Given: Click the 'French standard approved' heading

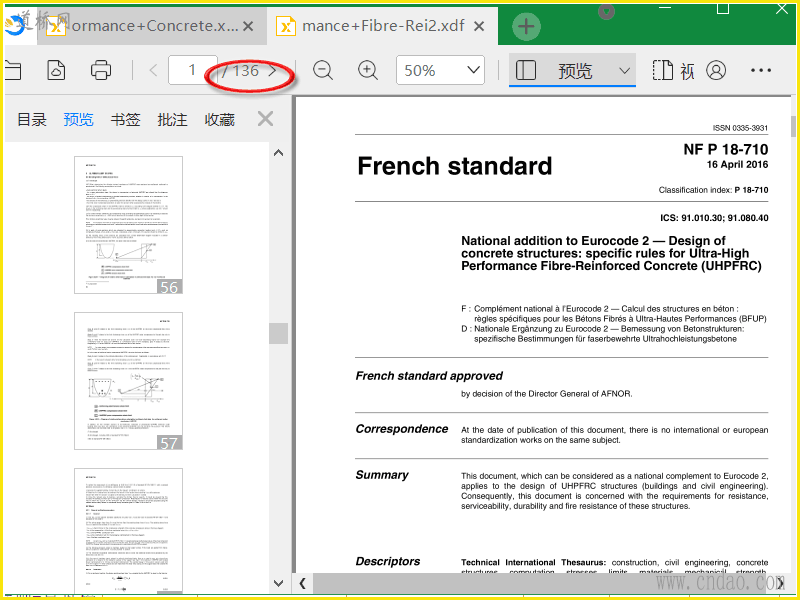Looking at the screenshot, I should pyautogui.click(x=429, y=376).
